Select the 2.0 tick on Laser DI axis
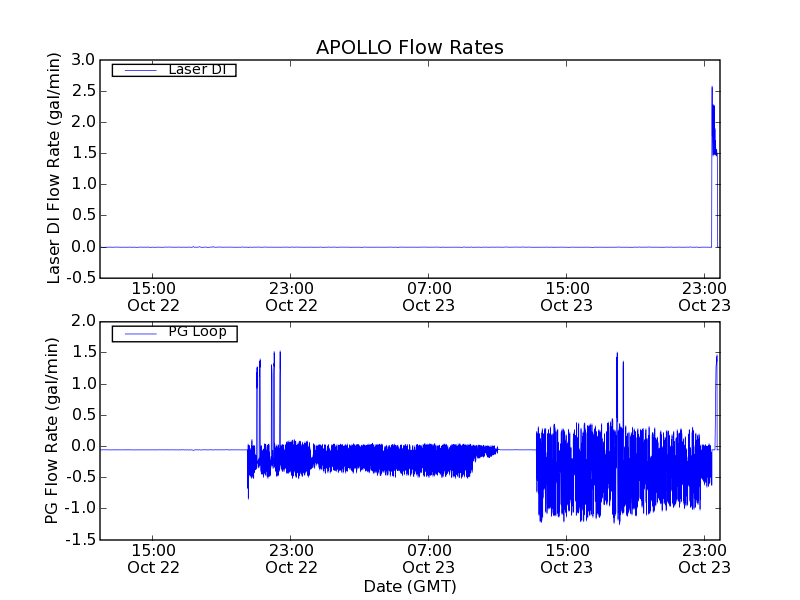Viewport: 800px width, 600px height. [83, 122]
